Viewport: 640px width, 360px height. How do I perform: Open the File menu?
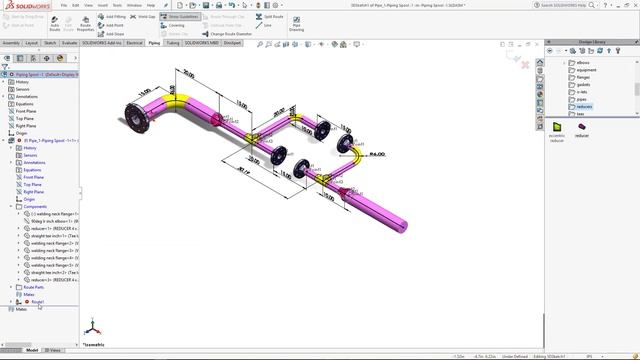click(x=64, y=6)
